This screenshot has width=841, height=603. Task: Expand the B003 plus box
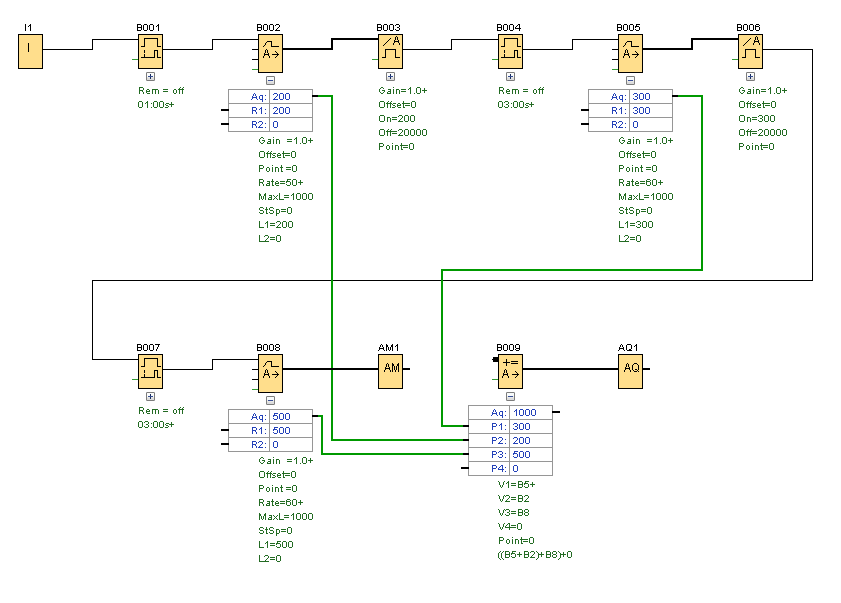391,77
